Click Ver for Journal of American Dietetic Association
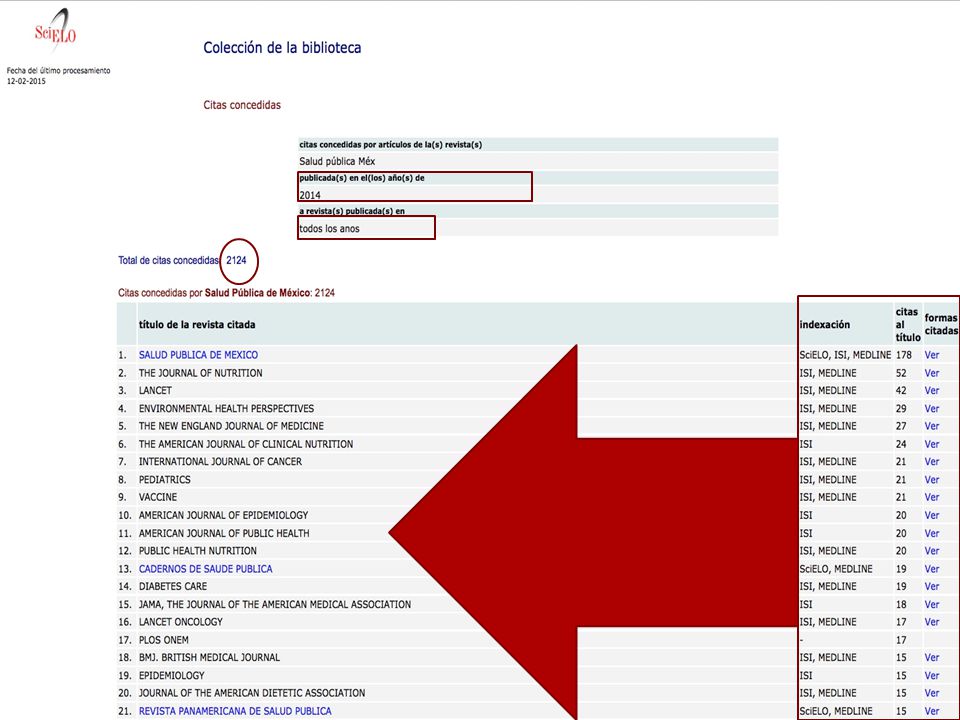Viewport: 960px width, 720px height. click(932, 693)
